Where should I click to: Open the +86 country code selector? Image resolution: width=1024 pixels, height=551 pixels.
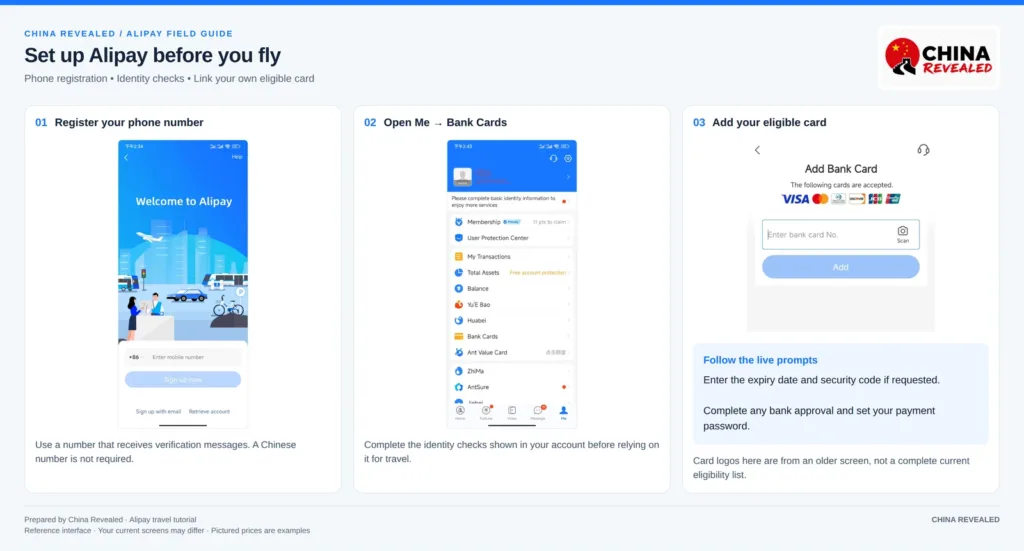pos(135,357)
